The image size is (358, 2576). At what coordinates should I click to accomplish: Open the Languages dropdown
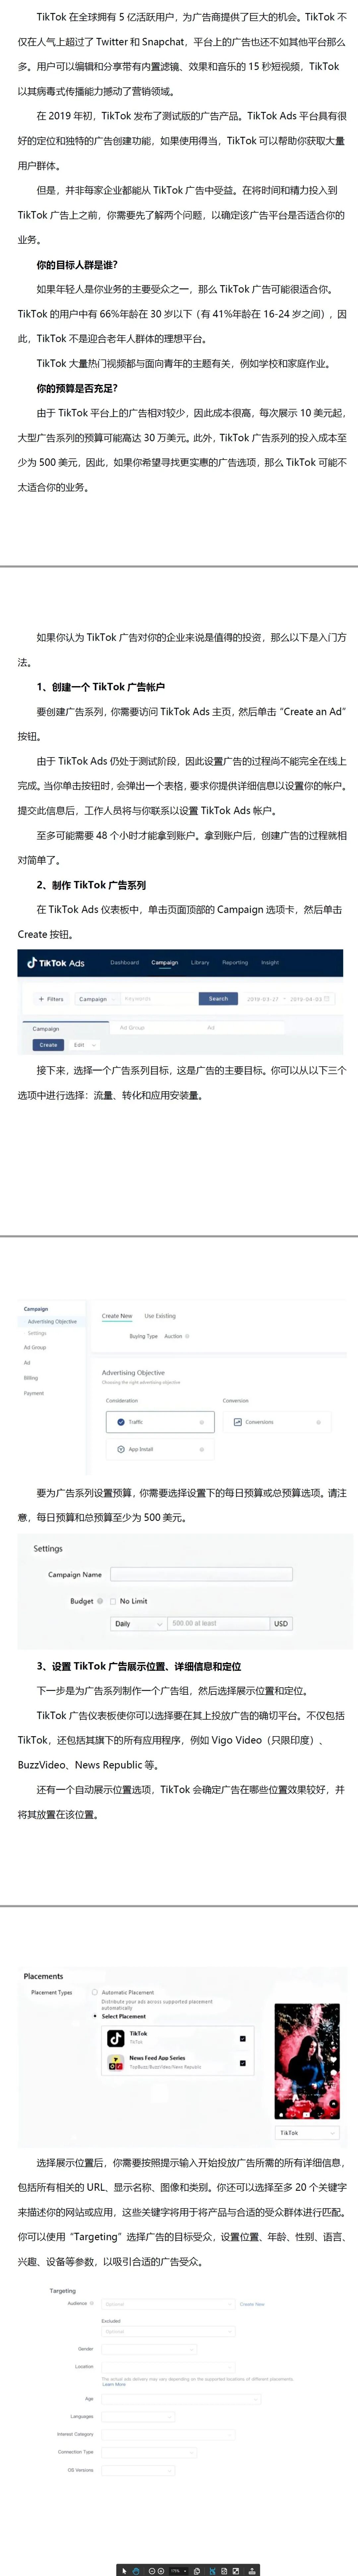(x=138, y=2417)
